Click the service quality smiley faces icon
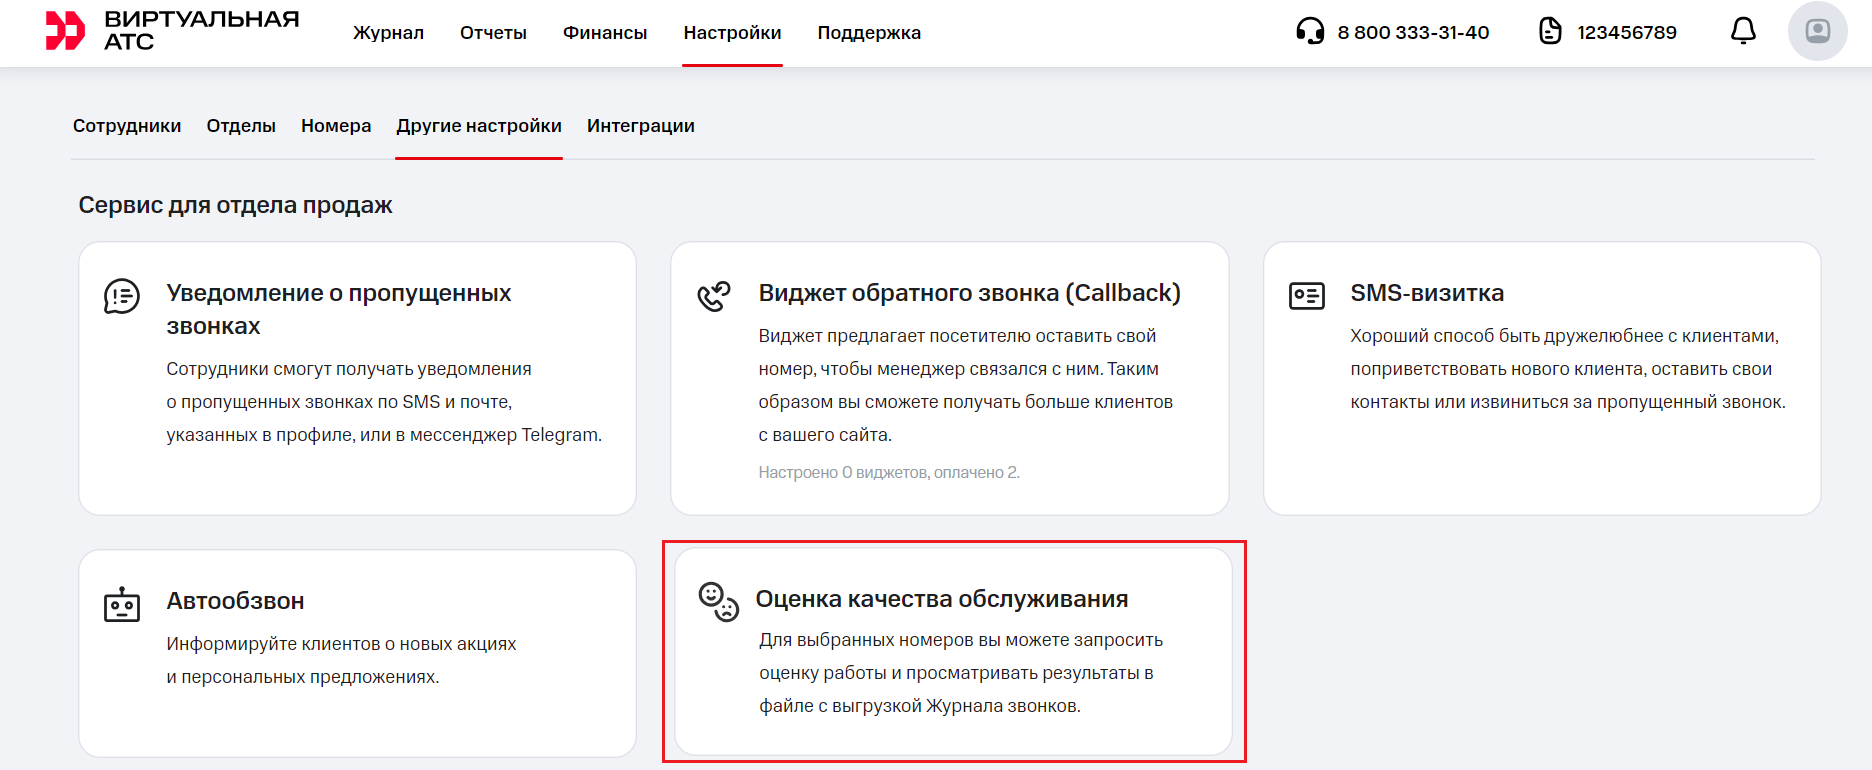 coord(718,602)
